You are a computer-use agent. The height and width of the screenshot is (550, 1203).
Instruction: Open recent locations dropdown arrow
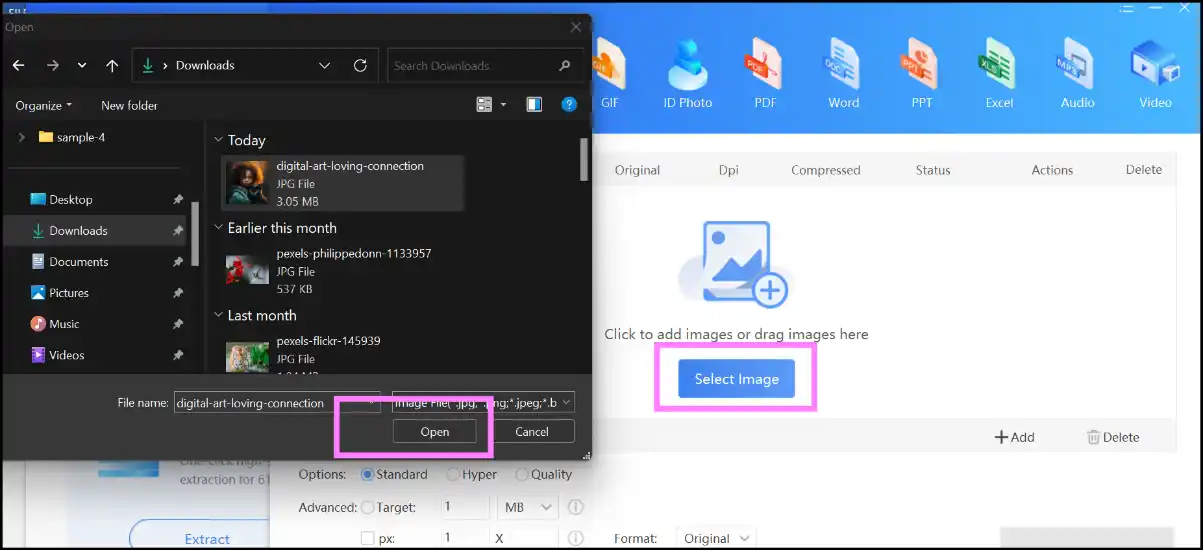(x=82, y=65)
